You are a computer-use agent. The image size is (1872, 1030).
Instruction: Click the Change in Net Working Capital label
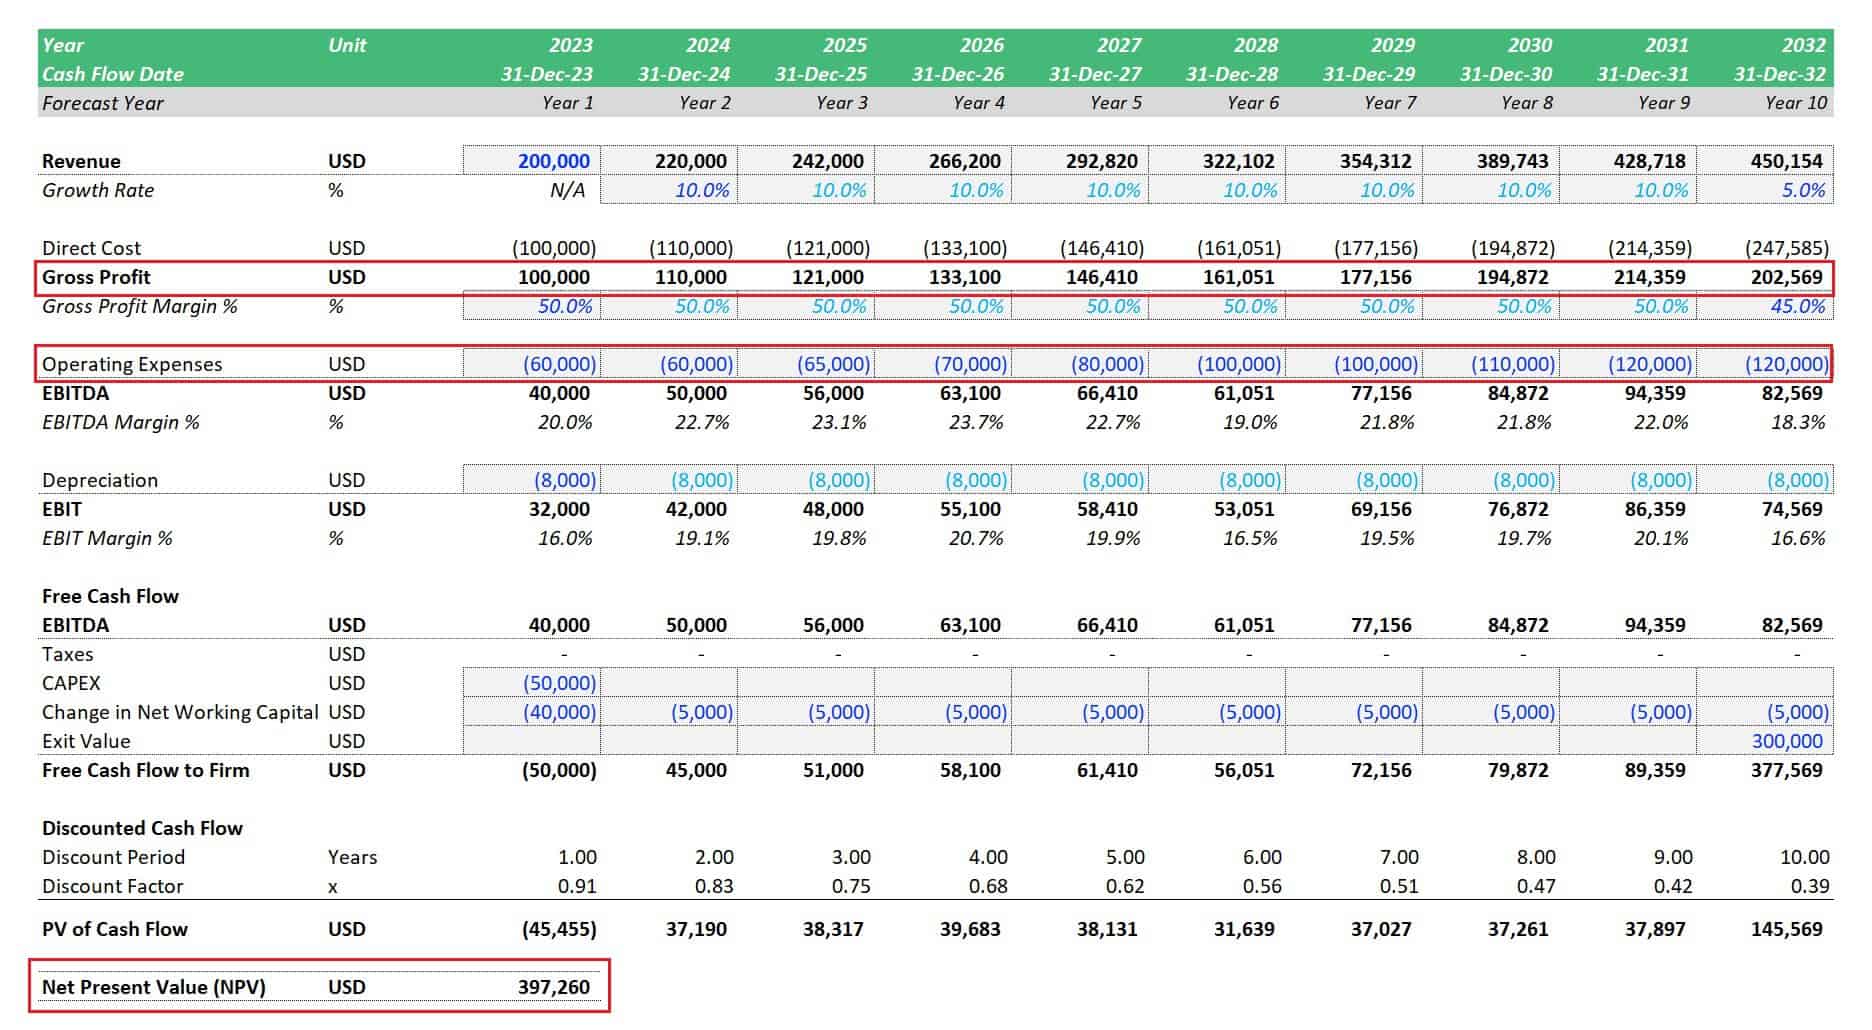tap(180, 712)
